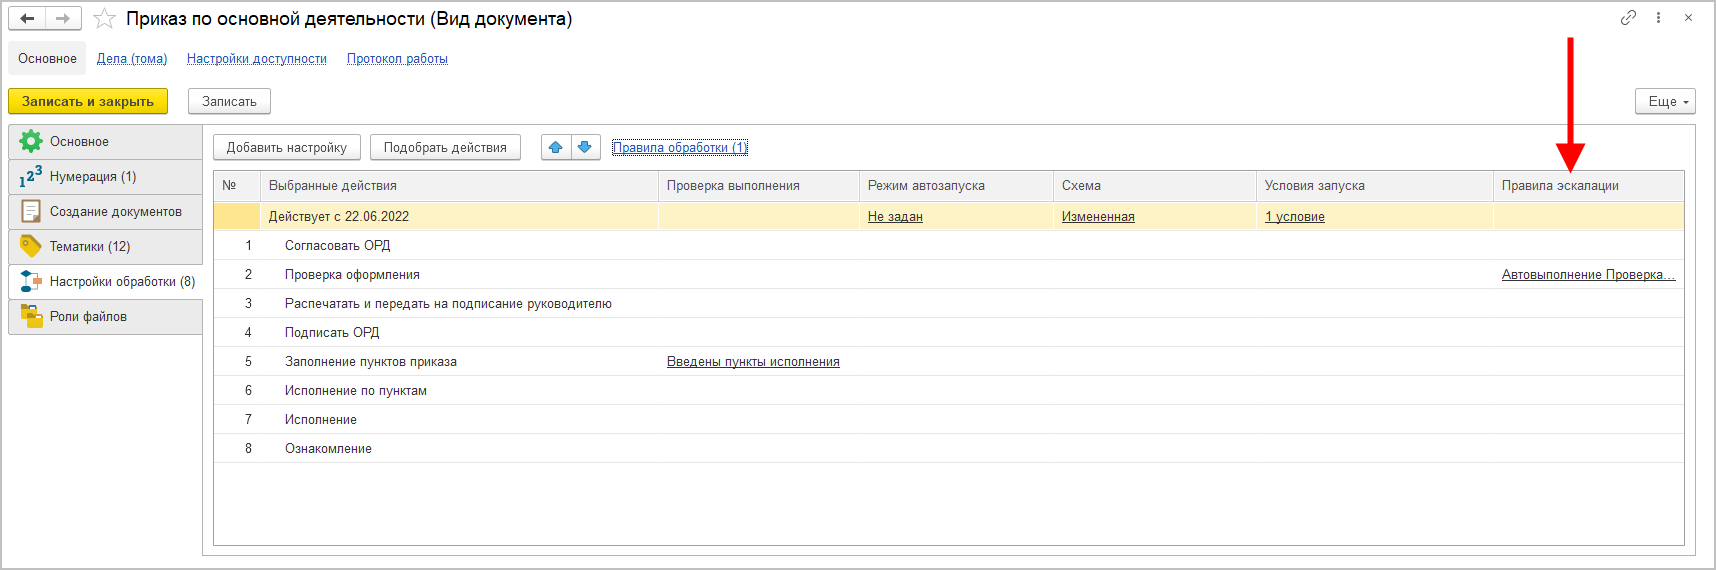This screenshot has width=1716, height=570.
Task: Sort by Правила эскалации column header
Action: (x=1560, y=186)
